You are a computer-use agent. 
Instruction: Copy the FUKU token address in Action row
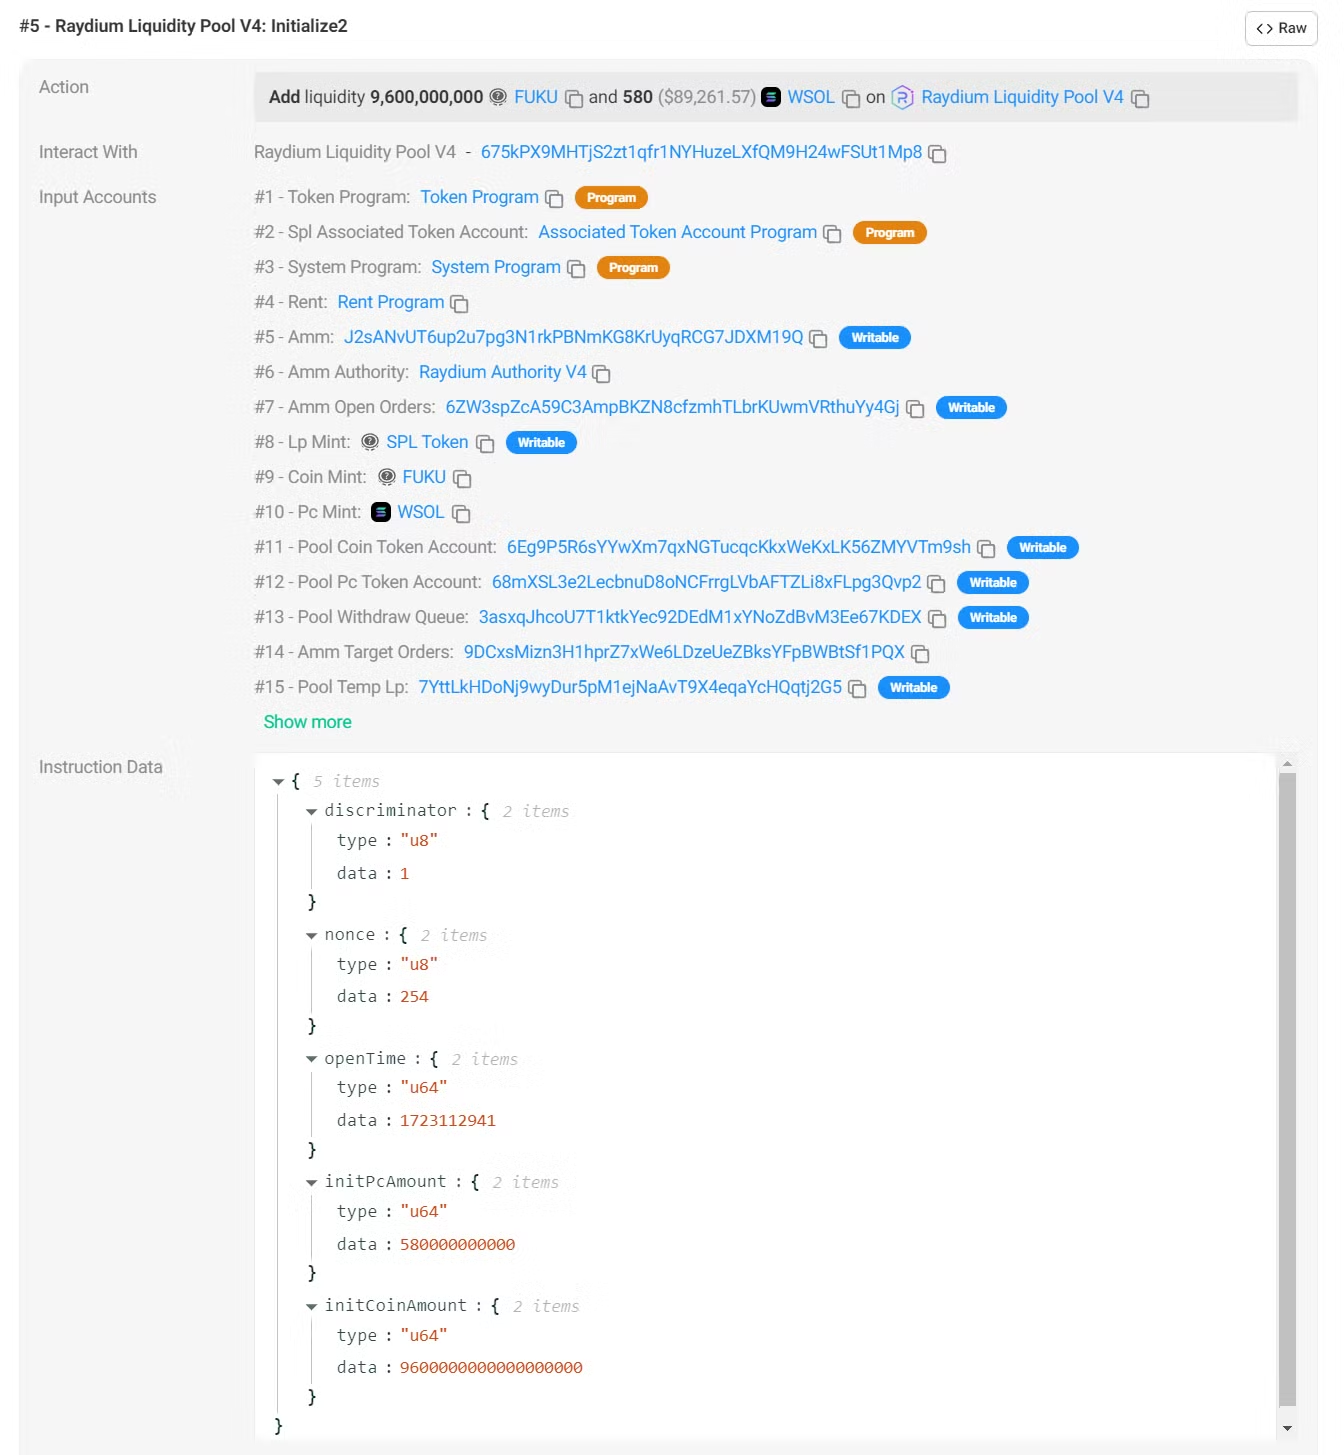point(574,99)
